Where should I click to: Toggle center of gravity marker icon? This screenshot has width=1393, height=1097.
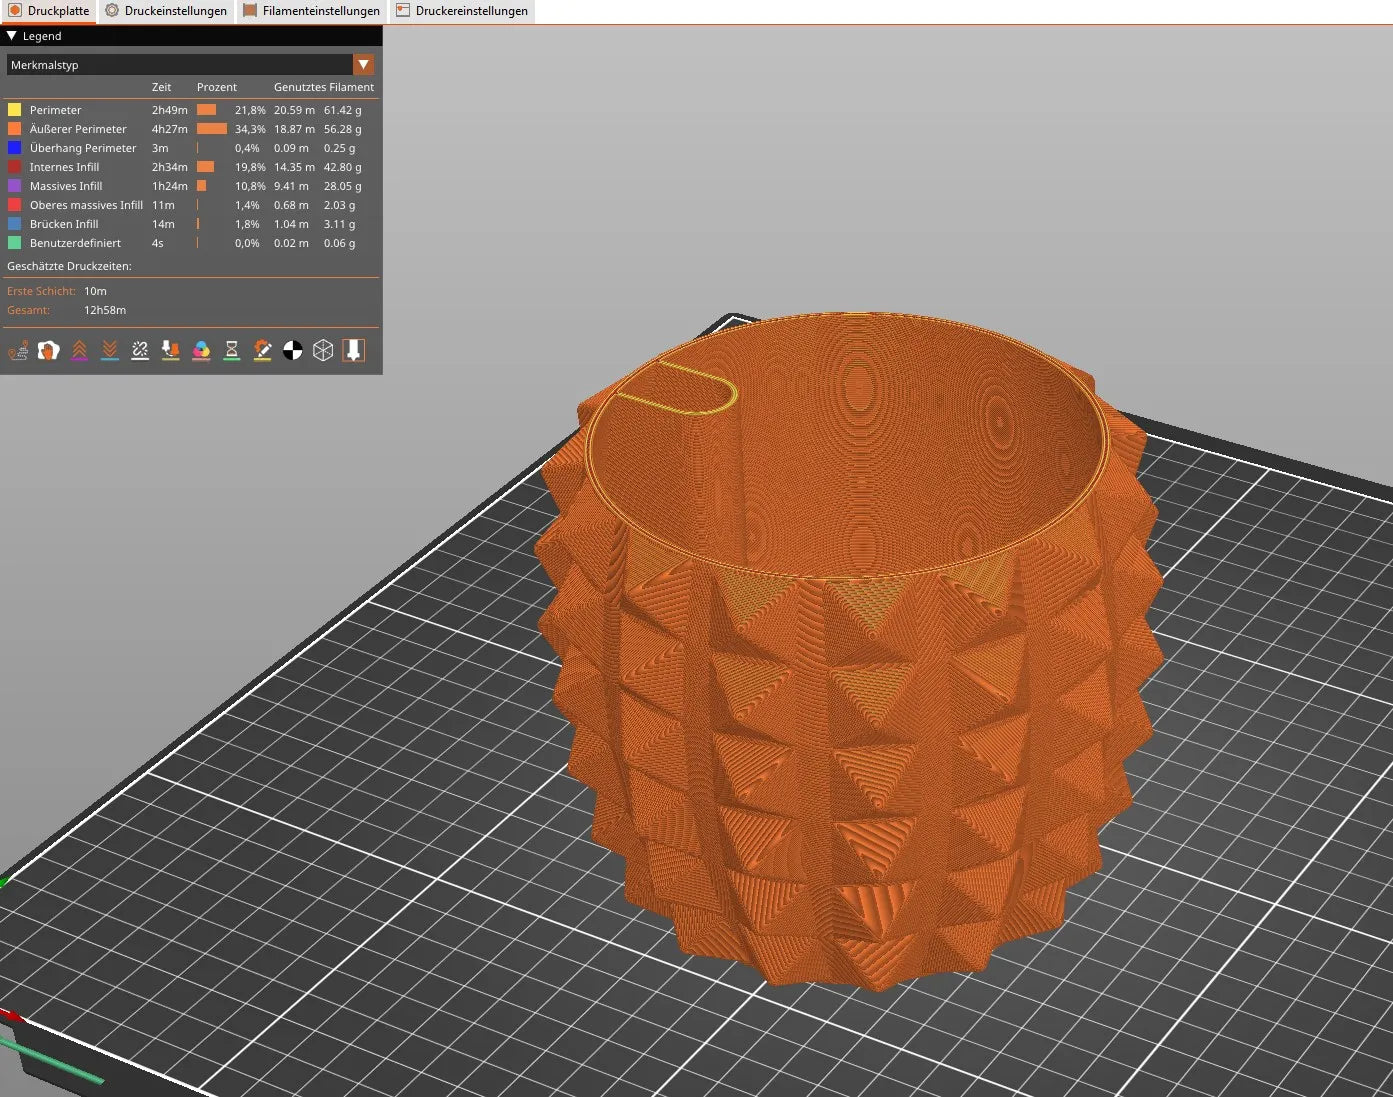293,350
